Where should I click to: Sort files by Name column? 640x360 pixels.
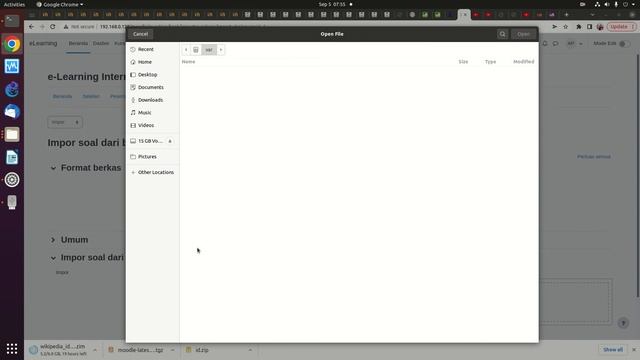pos(188,62)
